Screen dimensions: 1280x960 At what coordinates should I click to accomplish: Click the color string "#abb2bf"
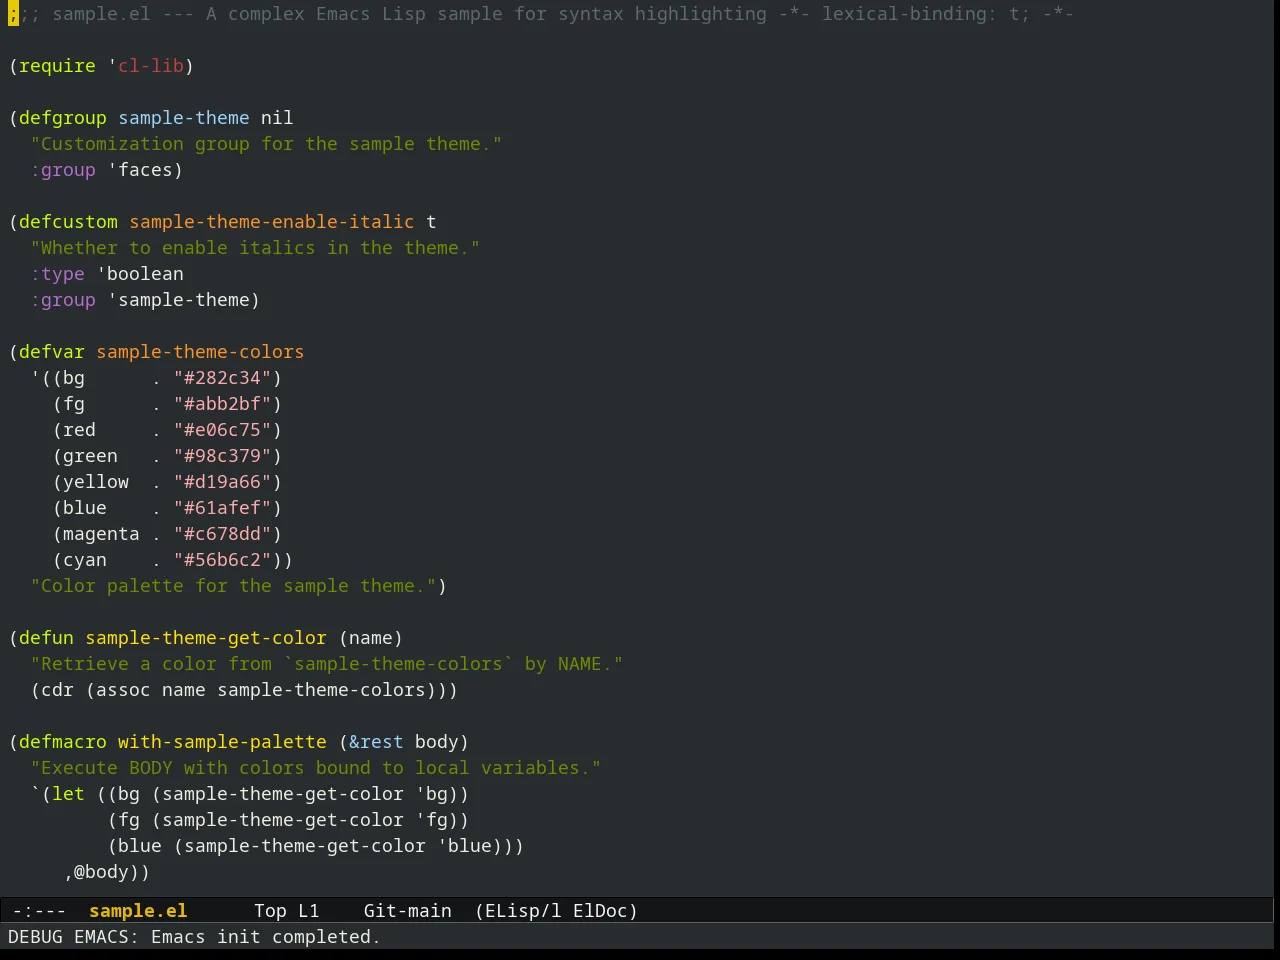click(x=222, y=404)
